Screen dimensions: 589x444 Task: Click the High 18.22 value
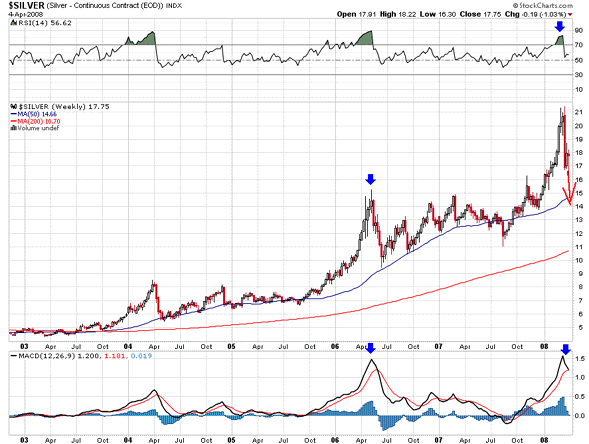pos(398,14)
